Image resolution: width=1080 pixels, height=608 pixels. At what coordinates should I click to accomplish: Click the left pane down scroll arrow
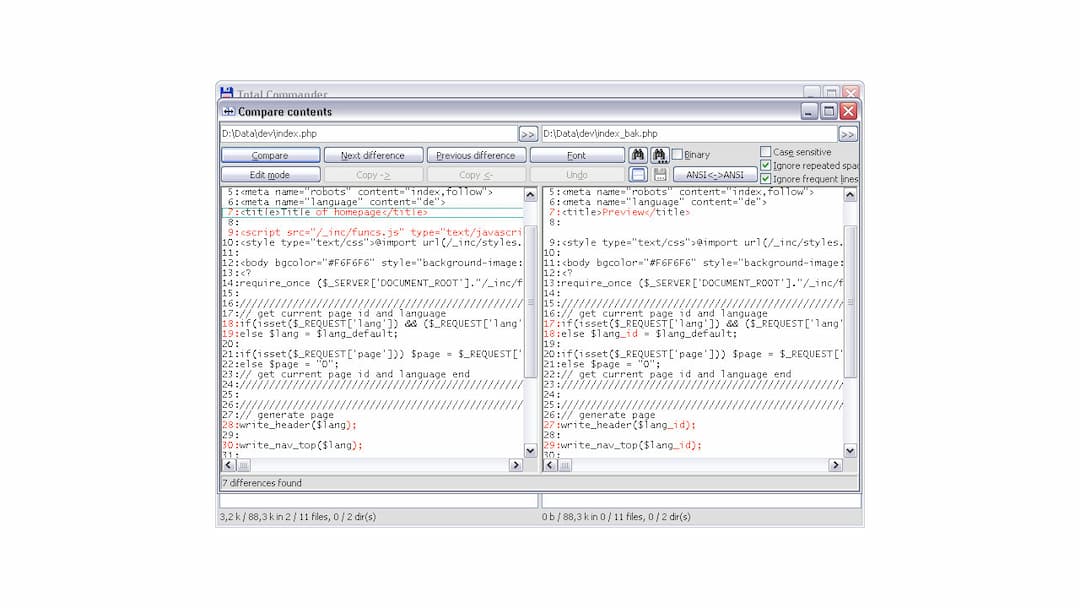tap(530, 450)
